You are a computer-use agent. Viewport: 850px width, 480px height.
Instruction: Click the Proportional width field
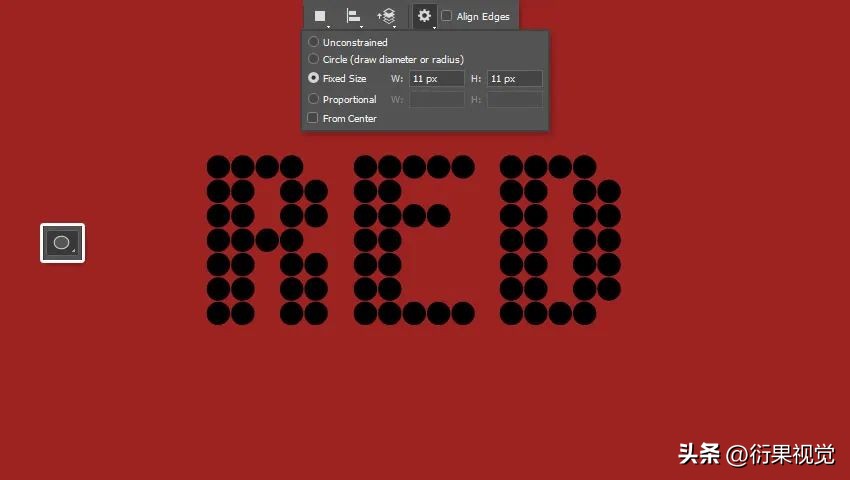coord(437,99)
